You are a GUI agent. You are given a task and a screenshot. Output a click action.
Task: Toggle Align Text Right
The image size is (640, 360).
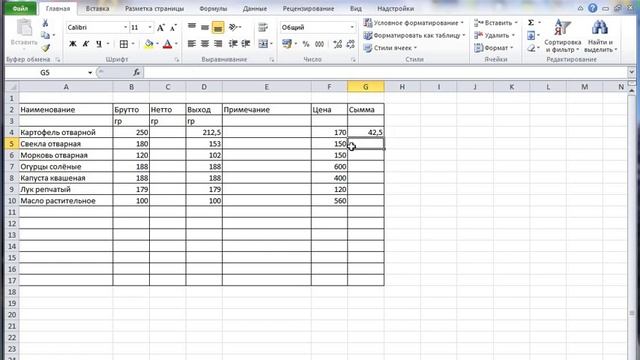218,44
